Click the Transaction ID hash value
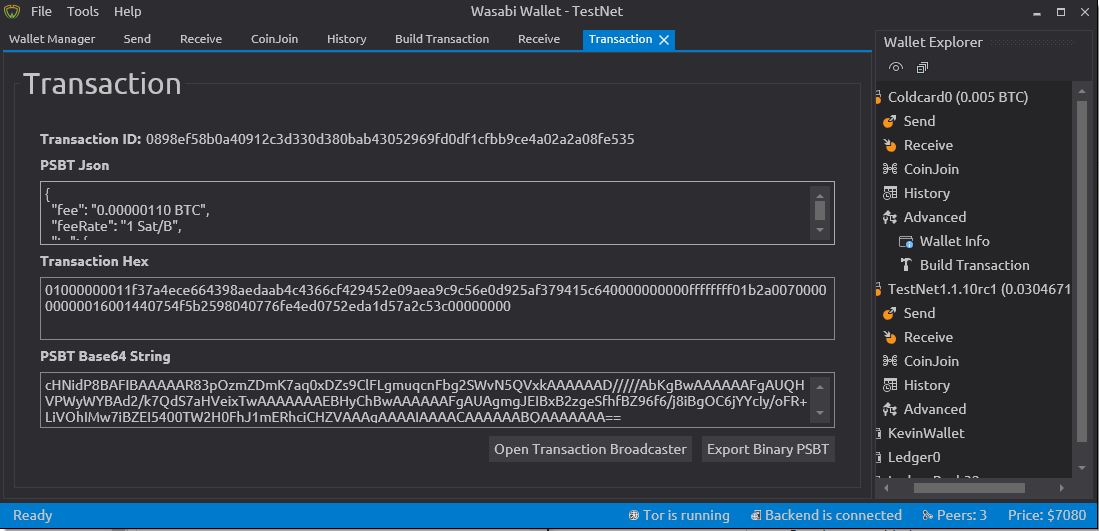Screen dimensions: 1099x531 (390, 139)
